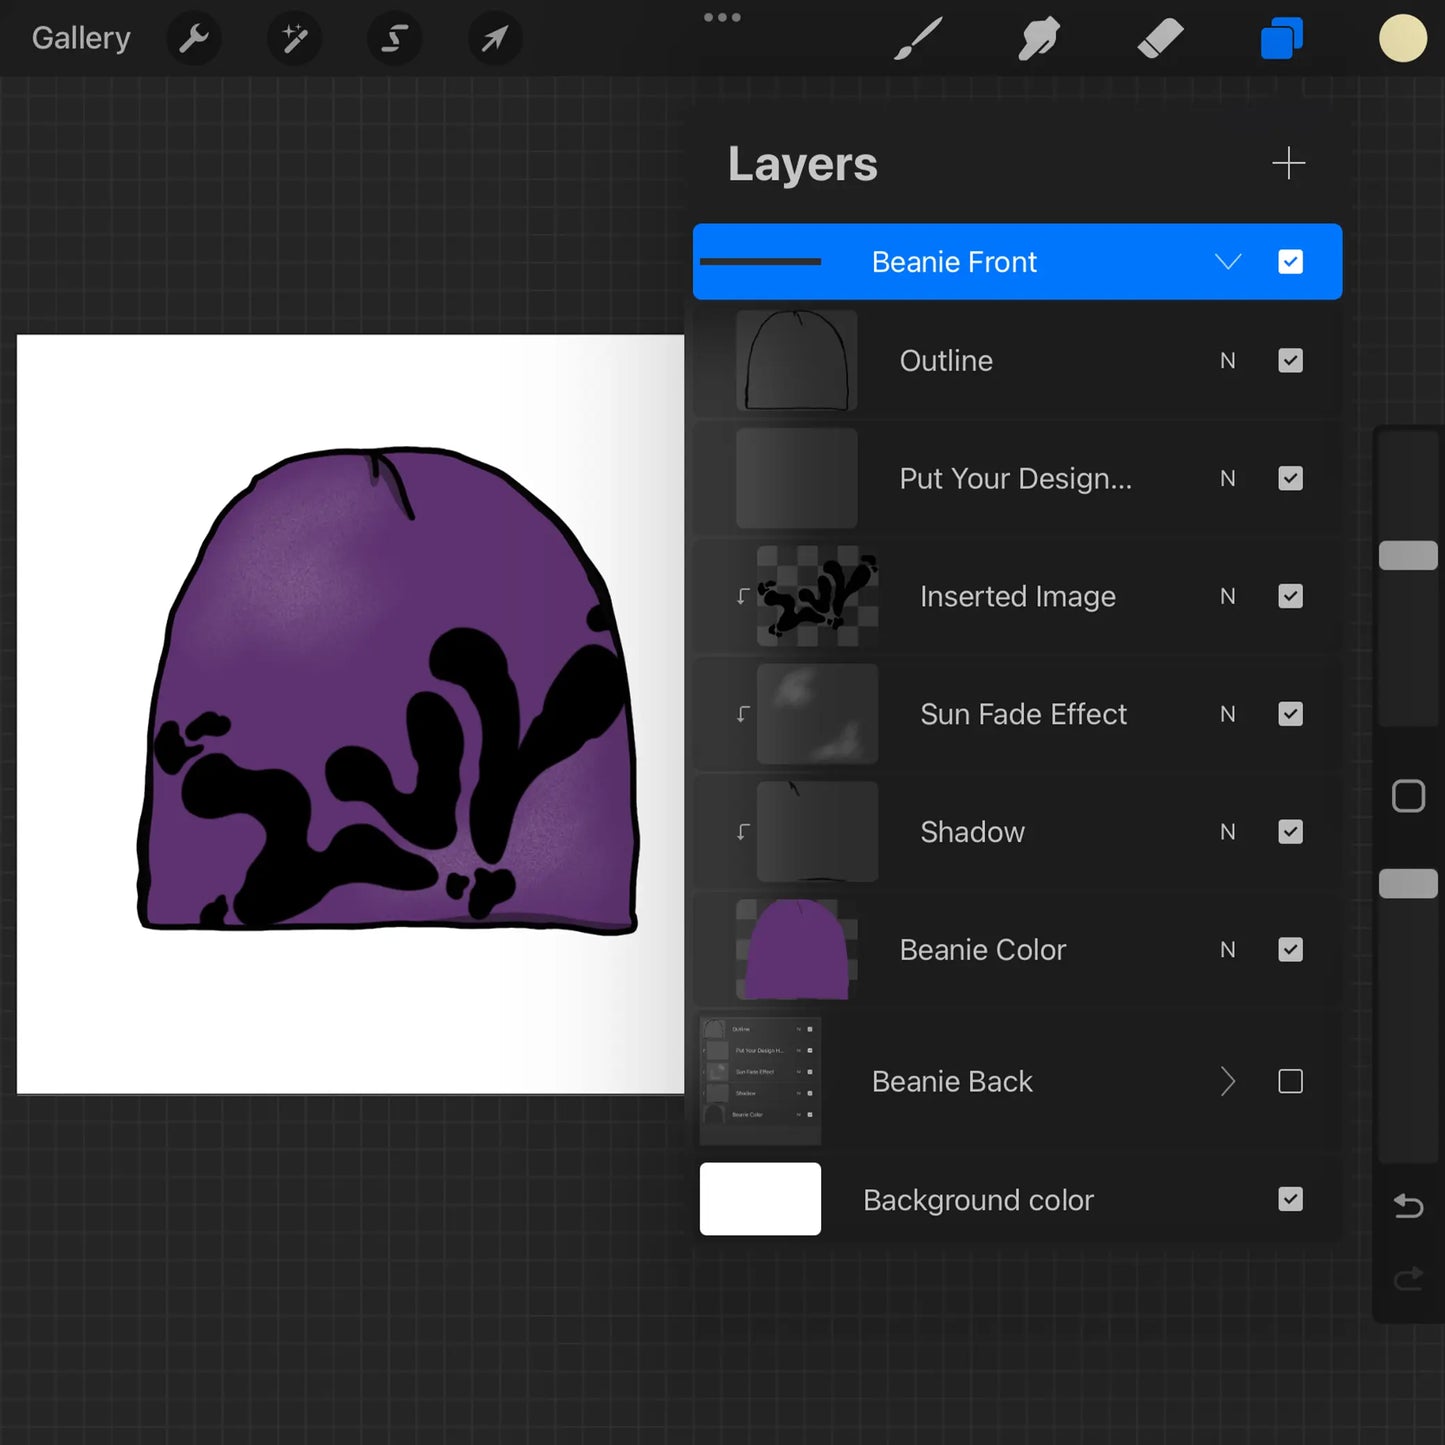Enable visibility of Beanie Back group
1445x1445 pixels.
tap(1290, 1081)
